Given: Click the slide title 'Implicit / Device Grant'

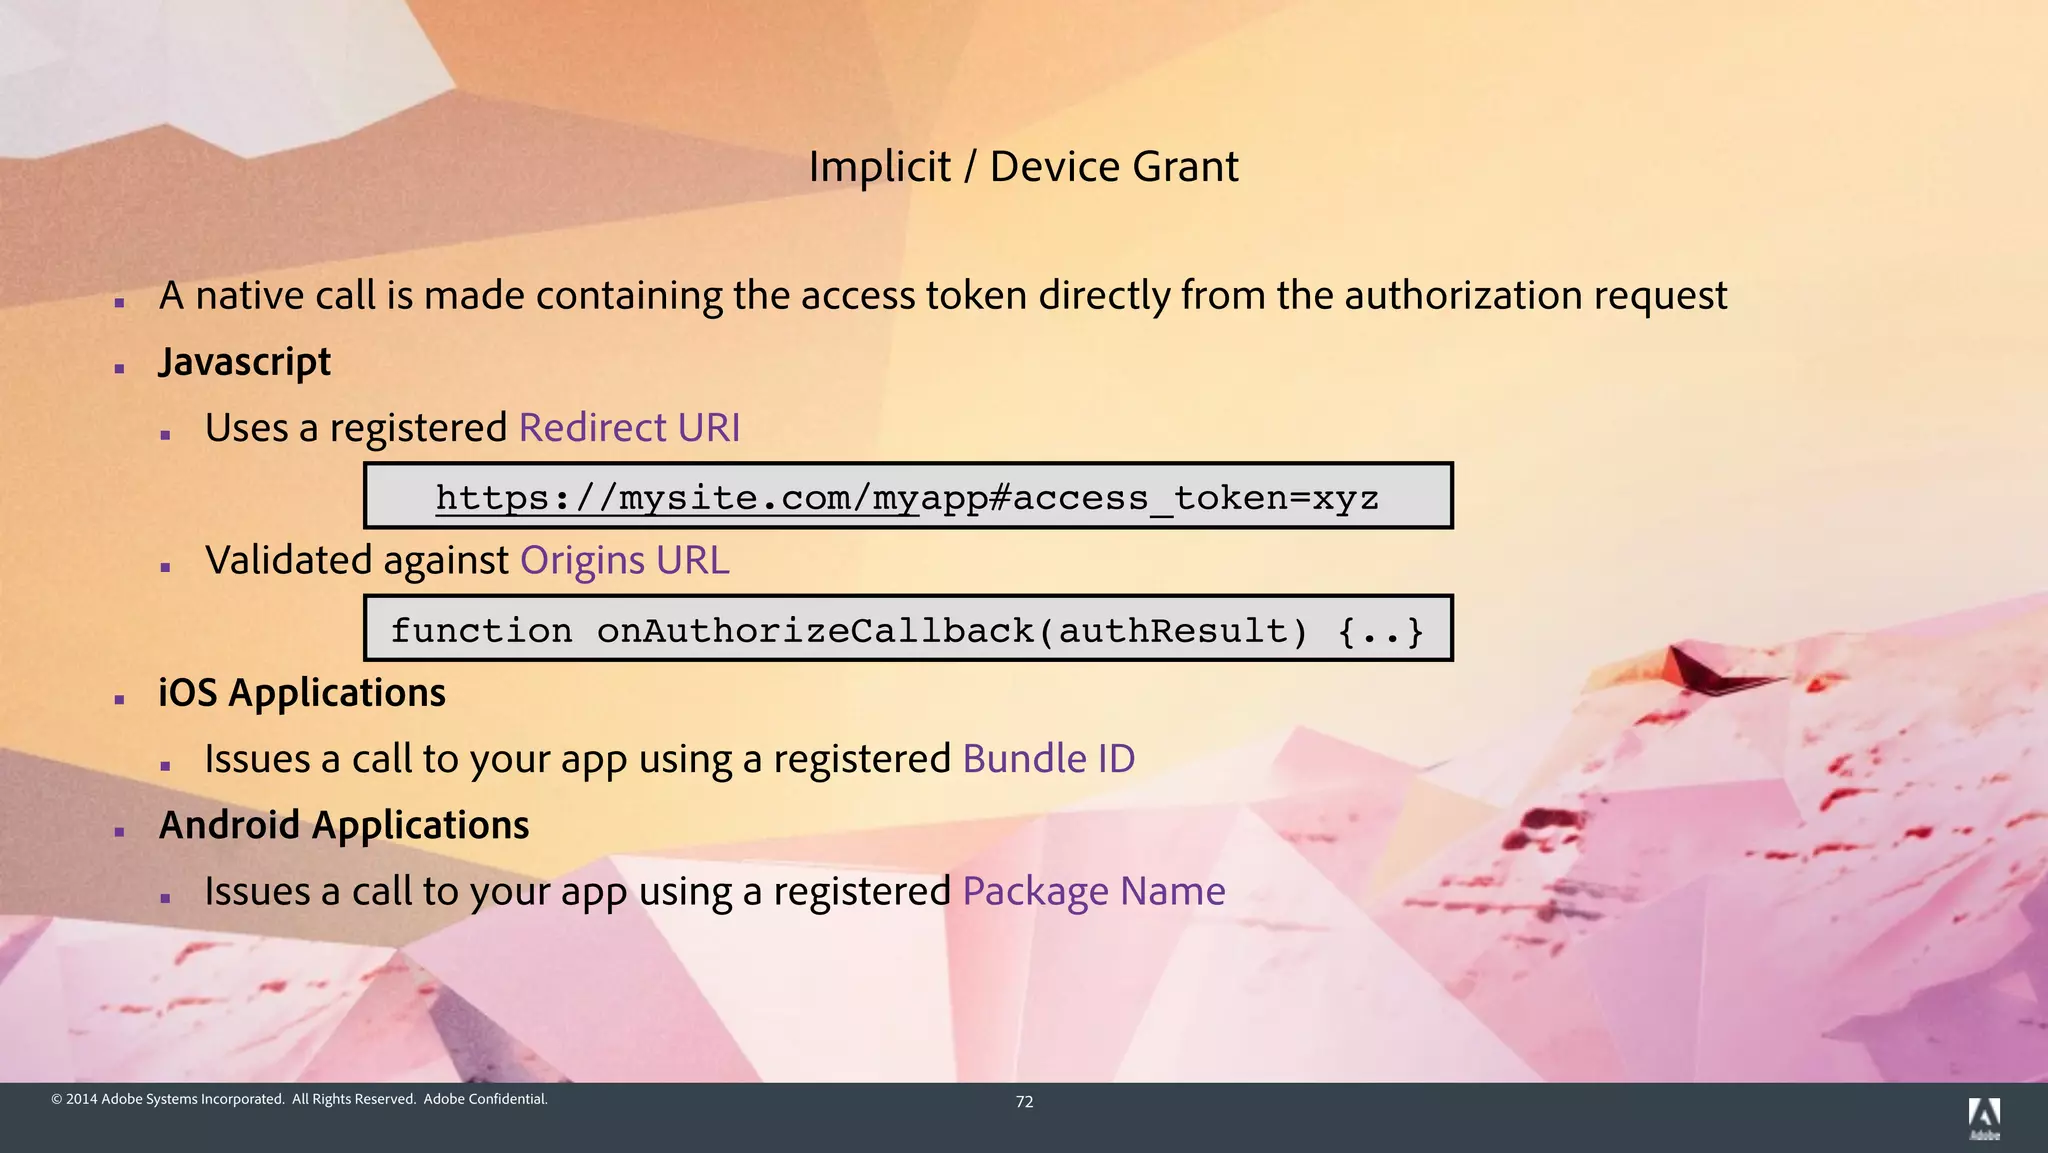Looking at the screenshot, I should tap(1023, 166).
